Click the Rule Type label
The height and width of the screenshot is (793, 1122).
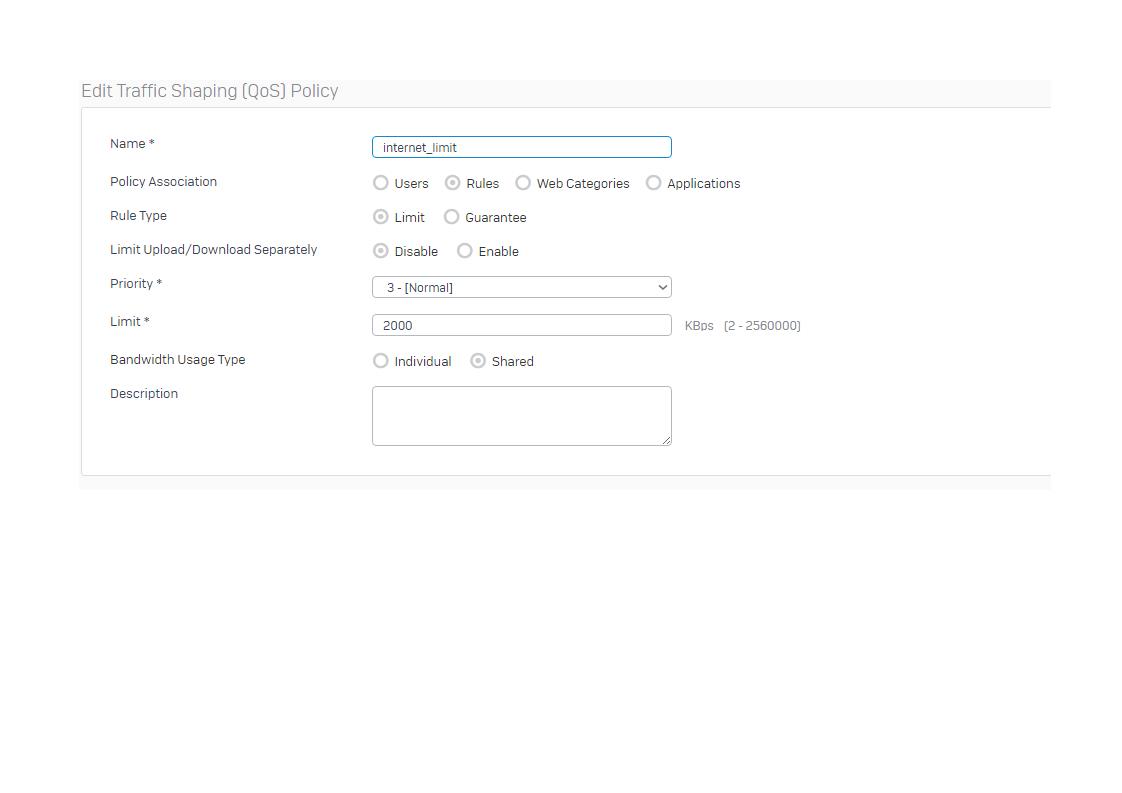pos(138,216)
